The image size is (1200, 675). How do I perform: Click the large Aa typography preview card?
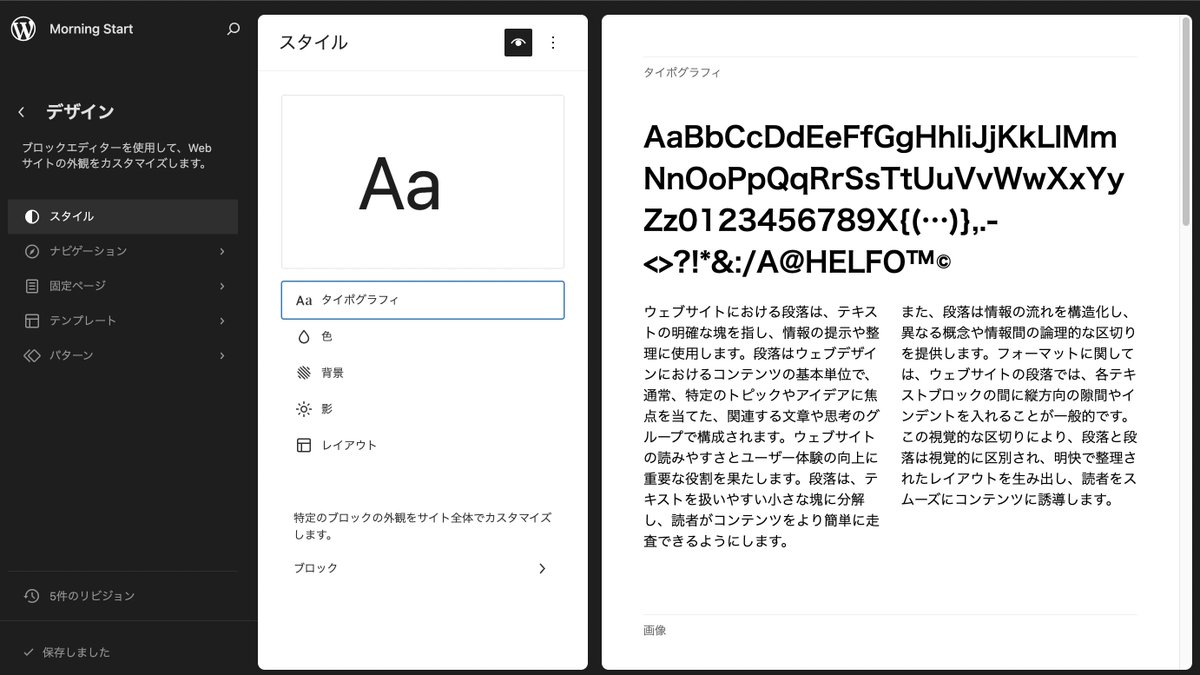tap(422, 181)
